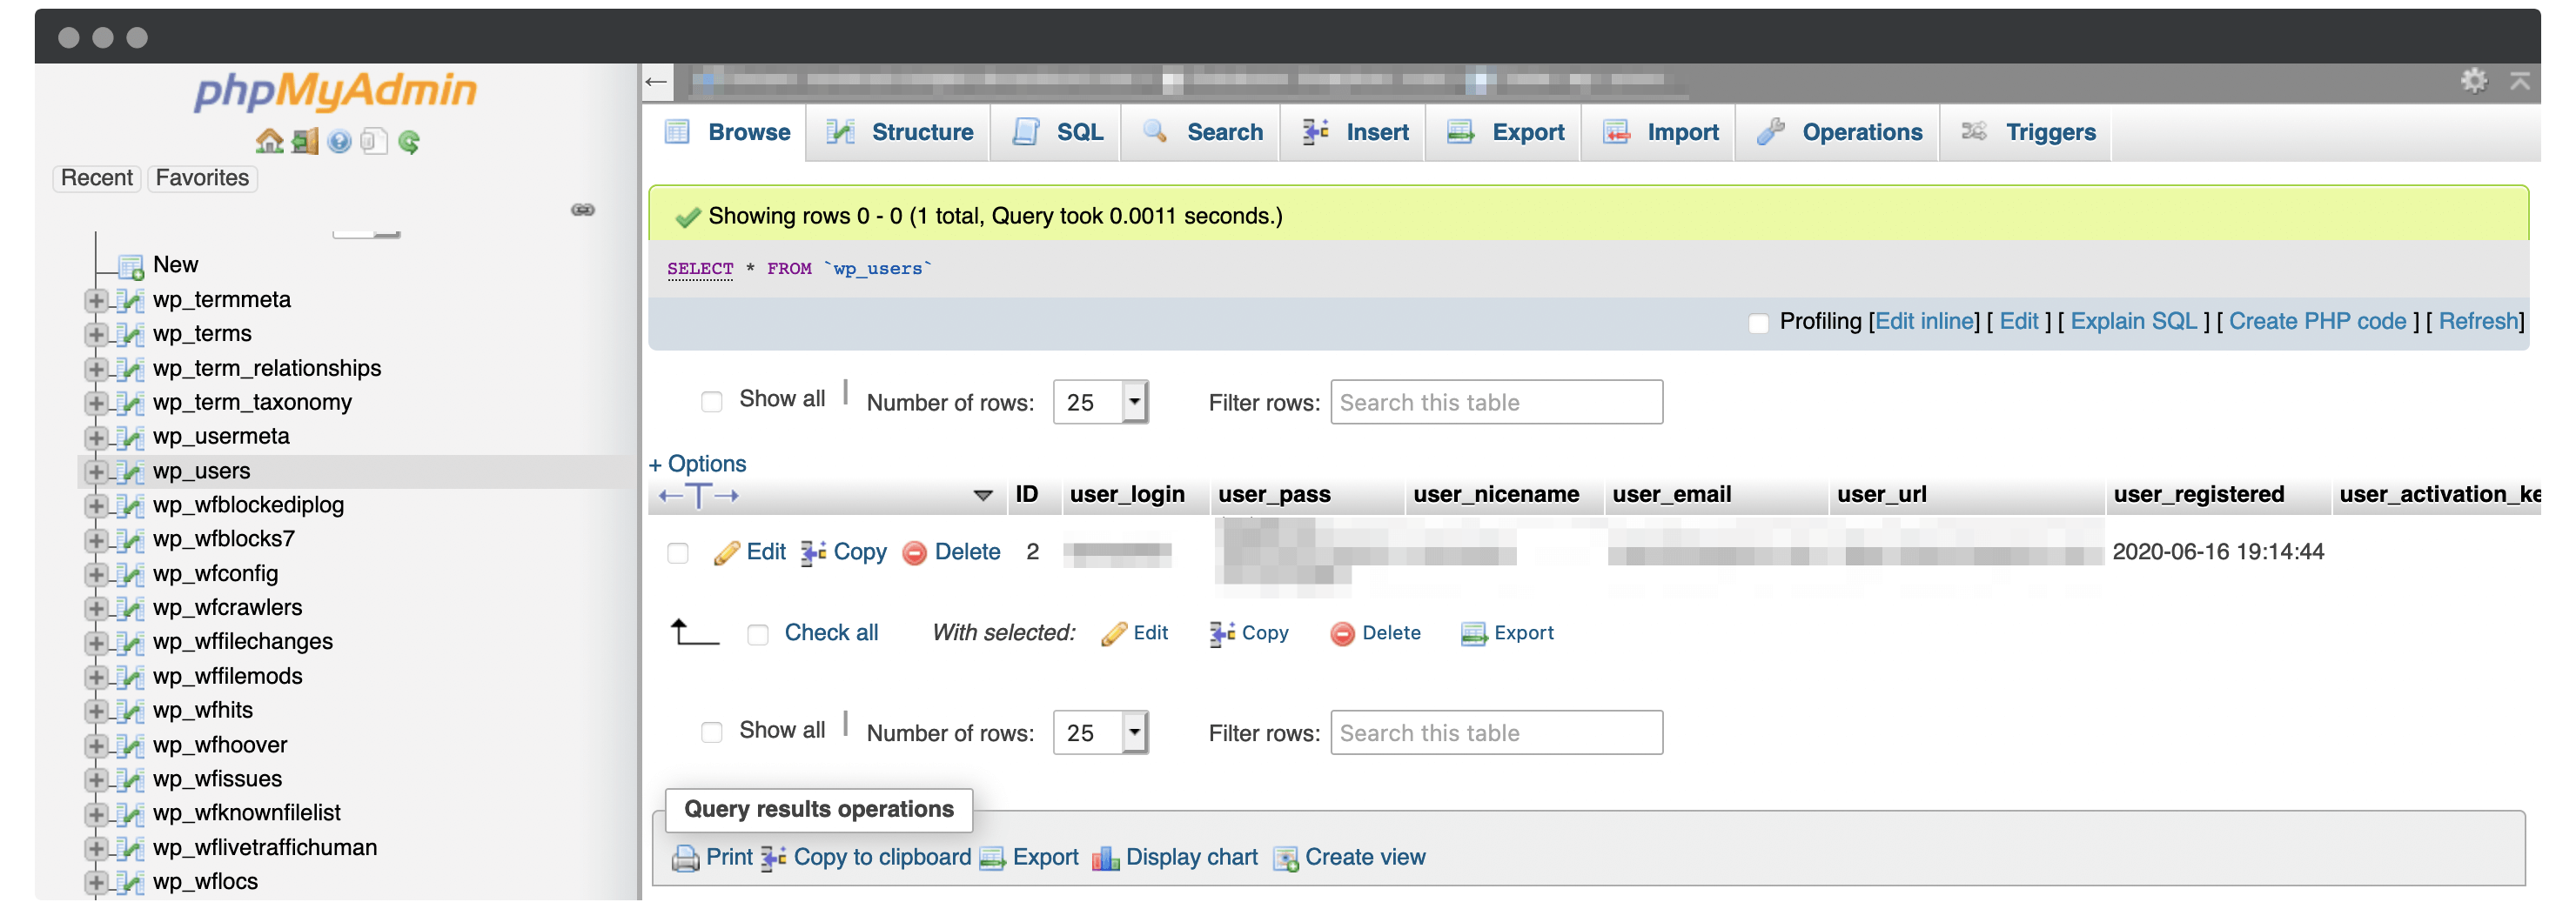The height and width of the screenshot is (909, 2576).
Task: Click the page settings gear icon
Action: coord(2473,80)
